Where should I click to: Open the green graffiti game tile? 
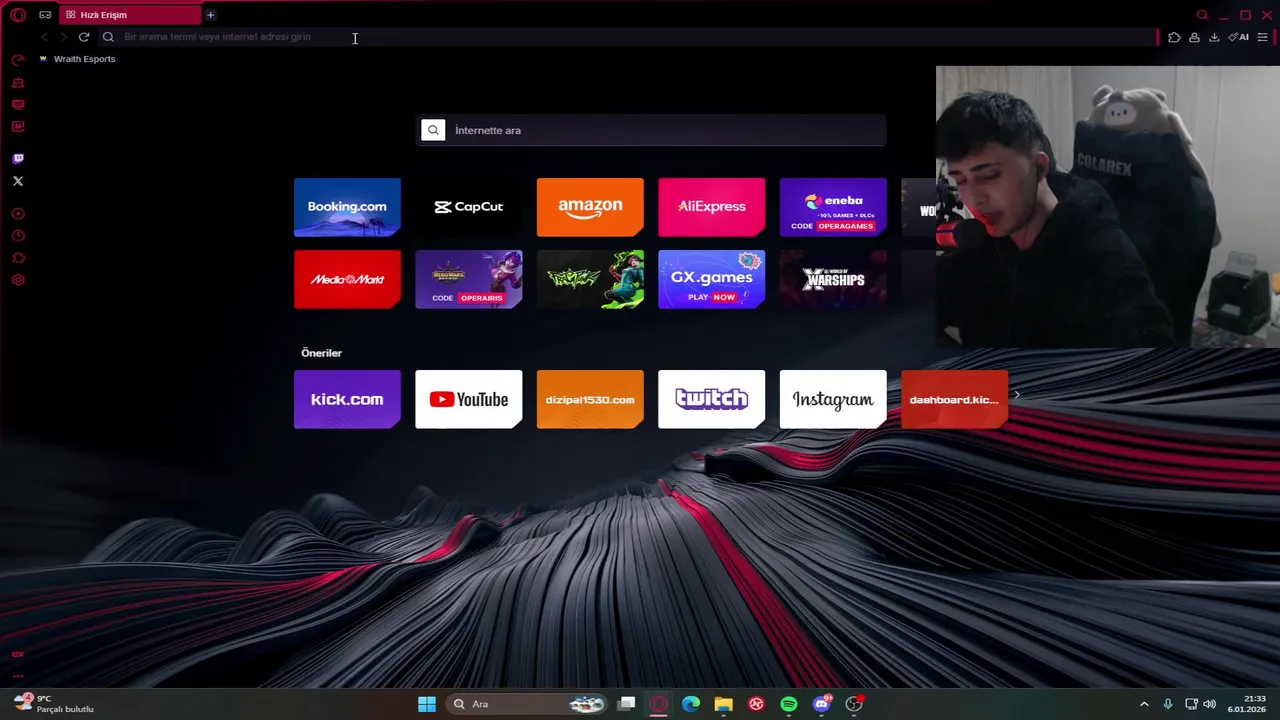[590, 279]
